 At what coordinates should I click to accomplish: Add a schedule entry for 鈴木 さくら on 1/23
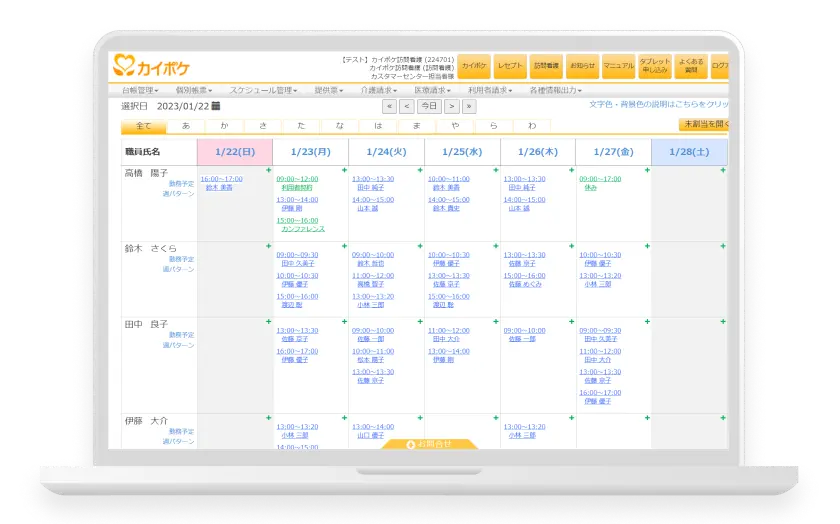coord(344,246)
